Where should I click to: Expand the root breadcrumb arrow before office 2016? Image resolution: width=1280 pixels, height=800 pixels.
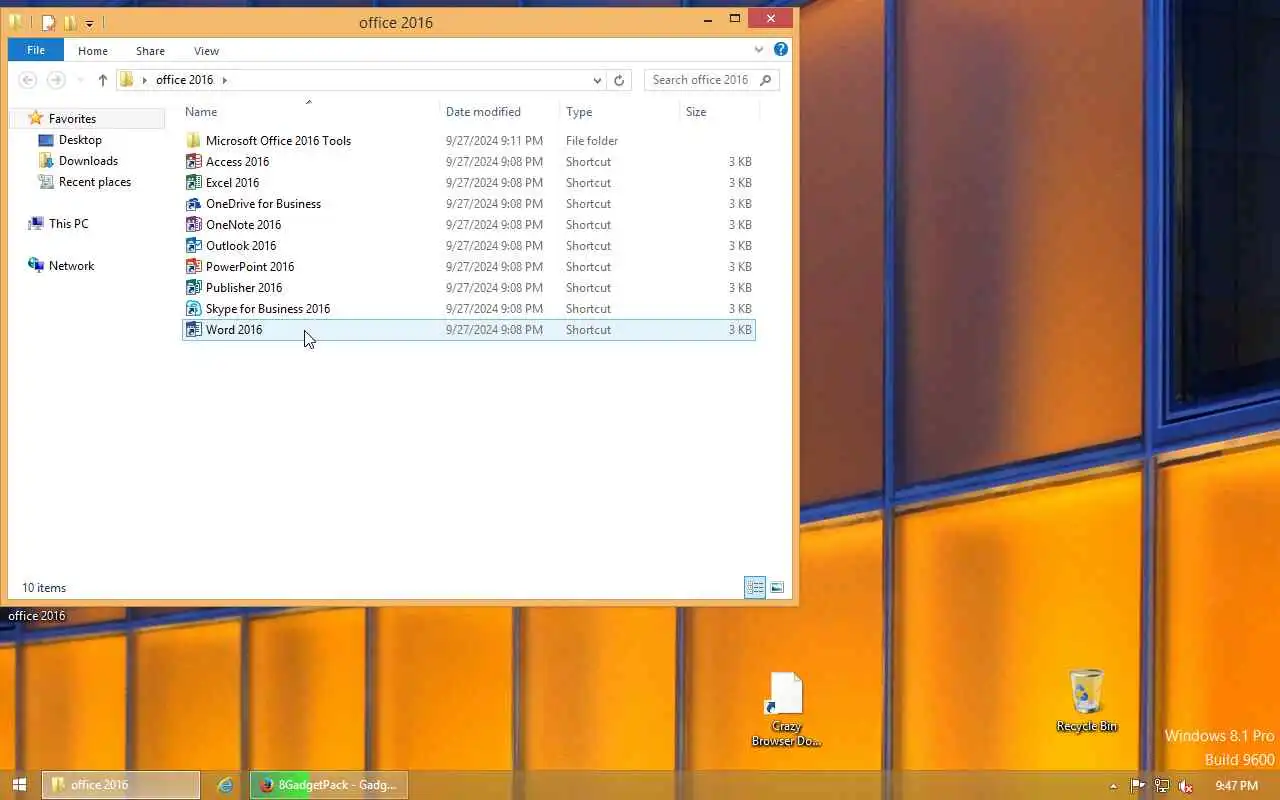coord(145,80)
